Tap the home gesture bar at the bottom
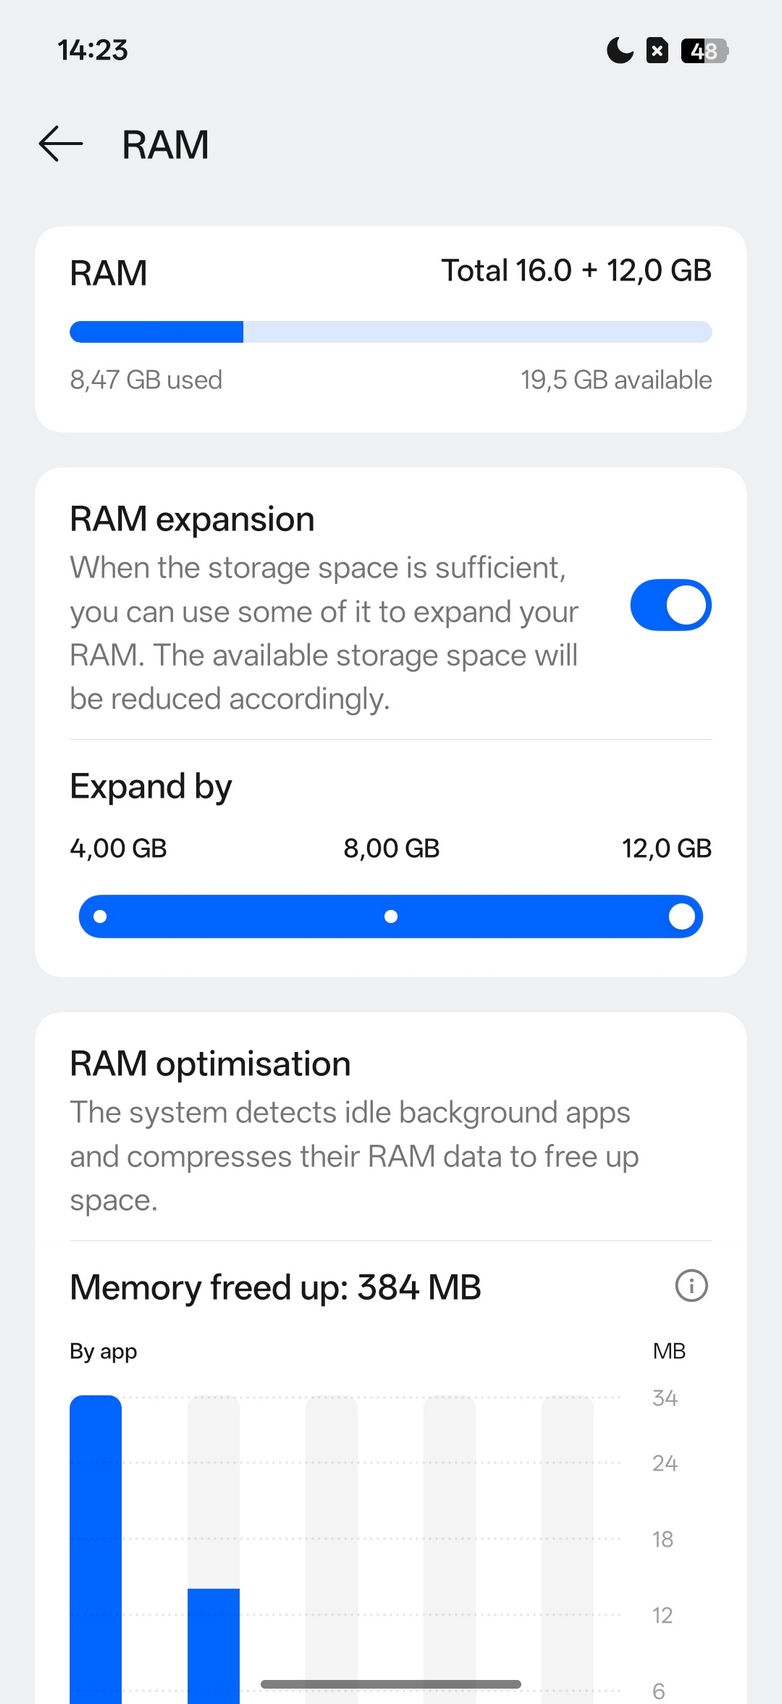 point(391,1684)
